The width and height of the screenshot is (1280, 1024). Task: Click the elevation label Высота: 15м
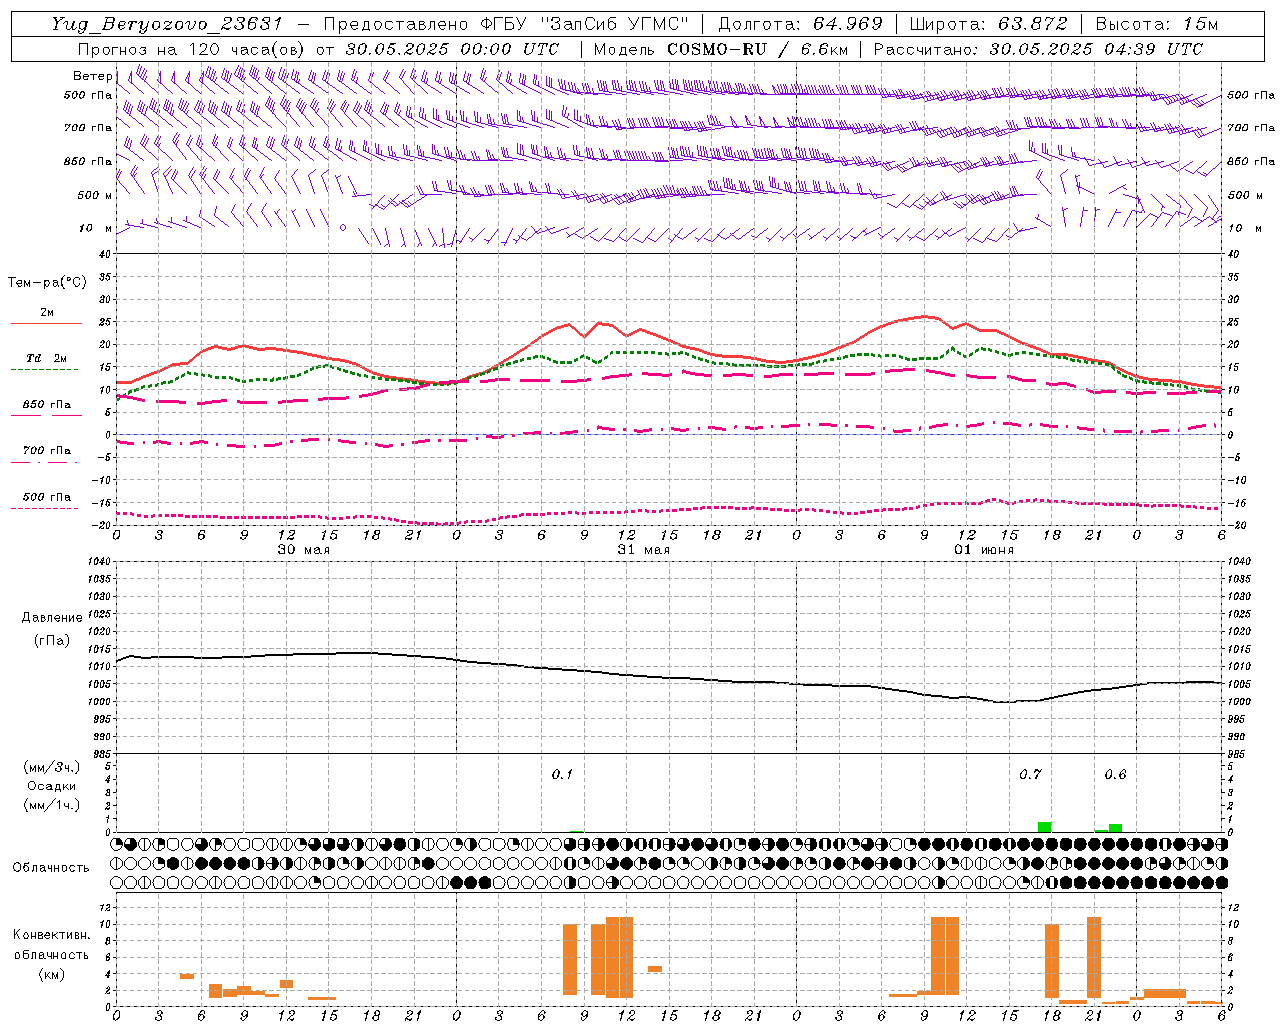click(1157, 24)
